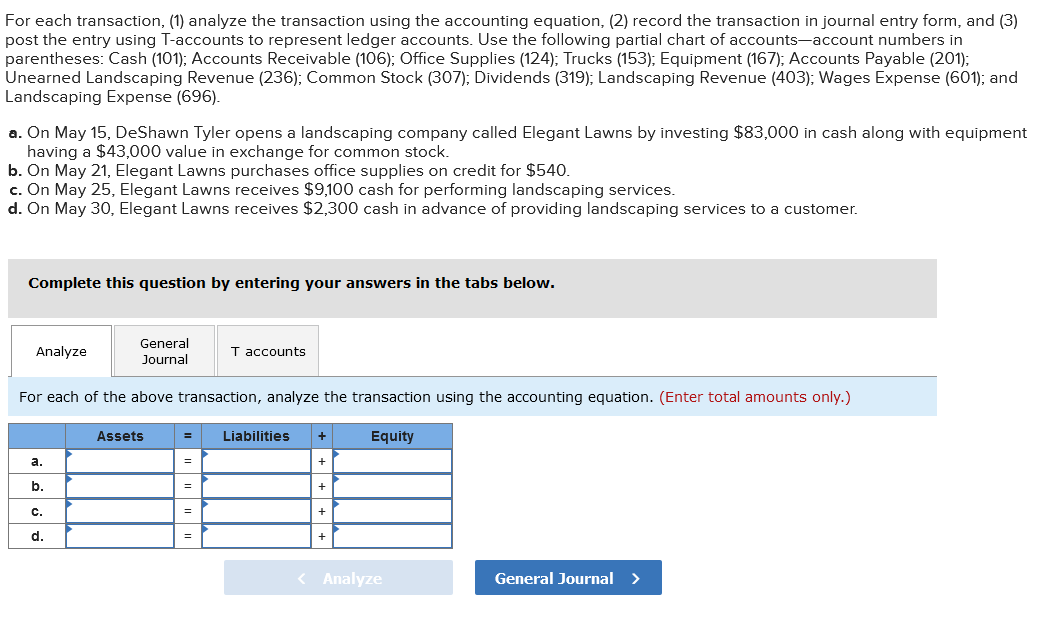Click the blue flag icon in row c Equity cell
Screen dimensions: 1057x618
338,505
